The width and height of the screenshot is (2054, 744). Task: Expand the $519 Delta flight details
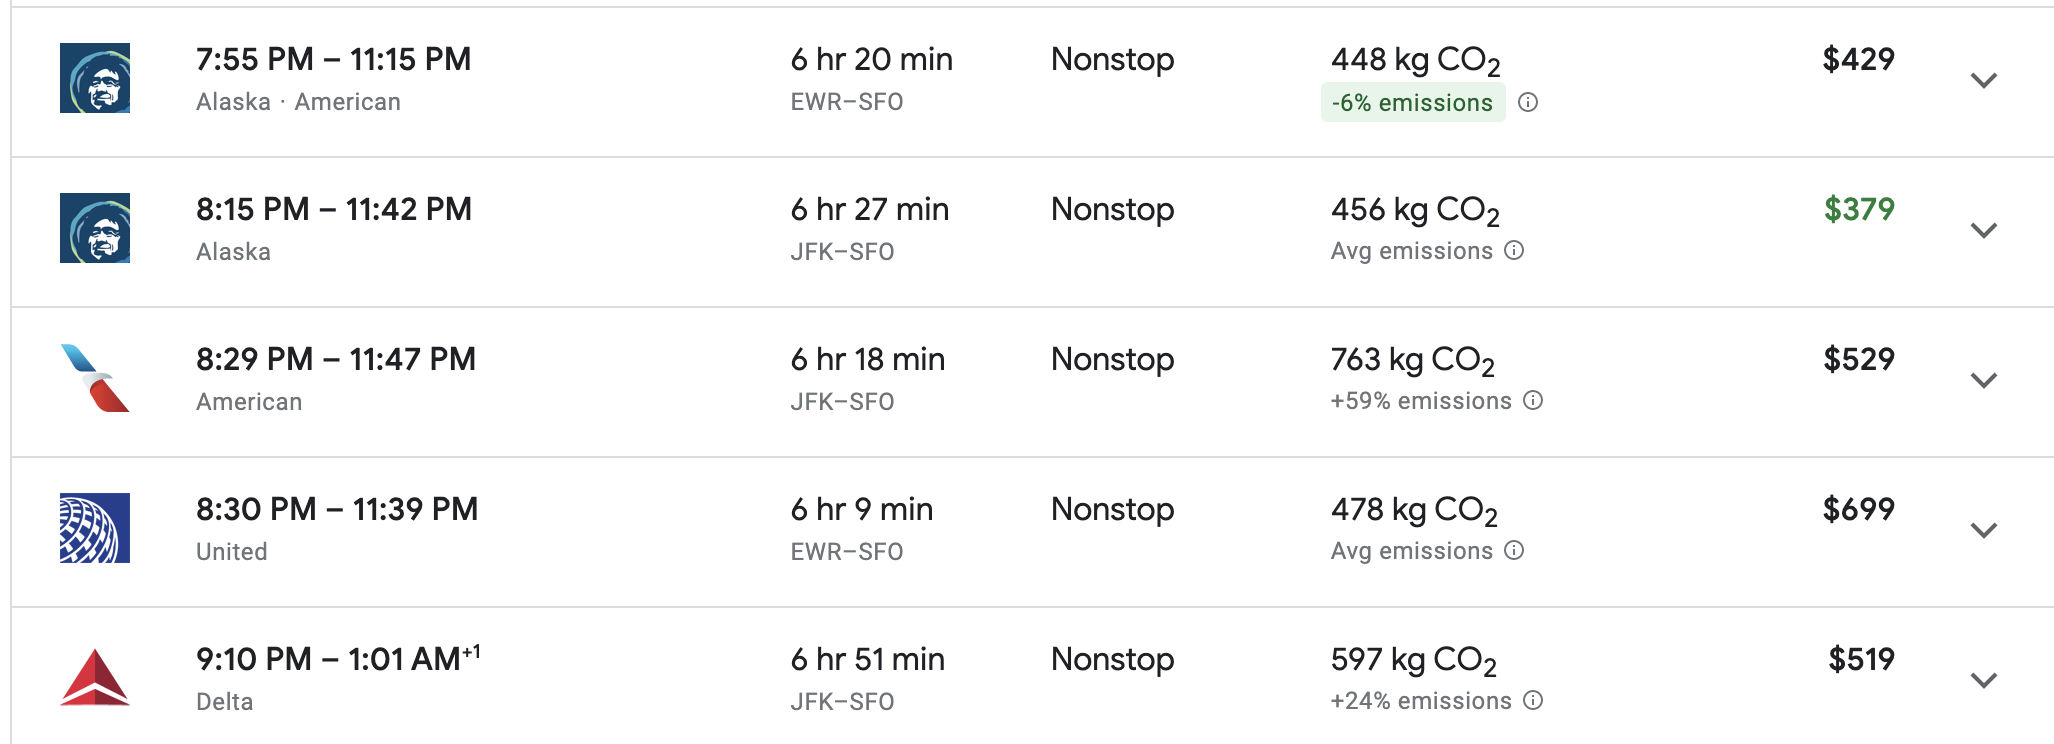(x=1983, y=680)
